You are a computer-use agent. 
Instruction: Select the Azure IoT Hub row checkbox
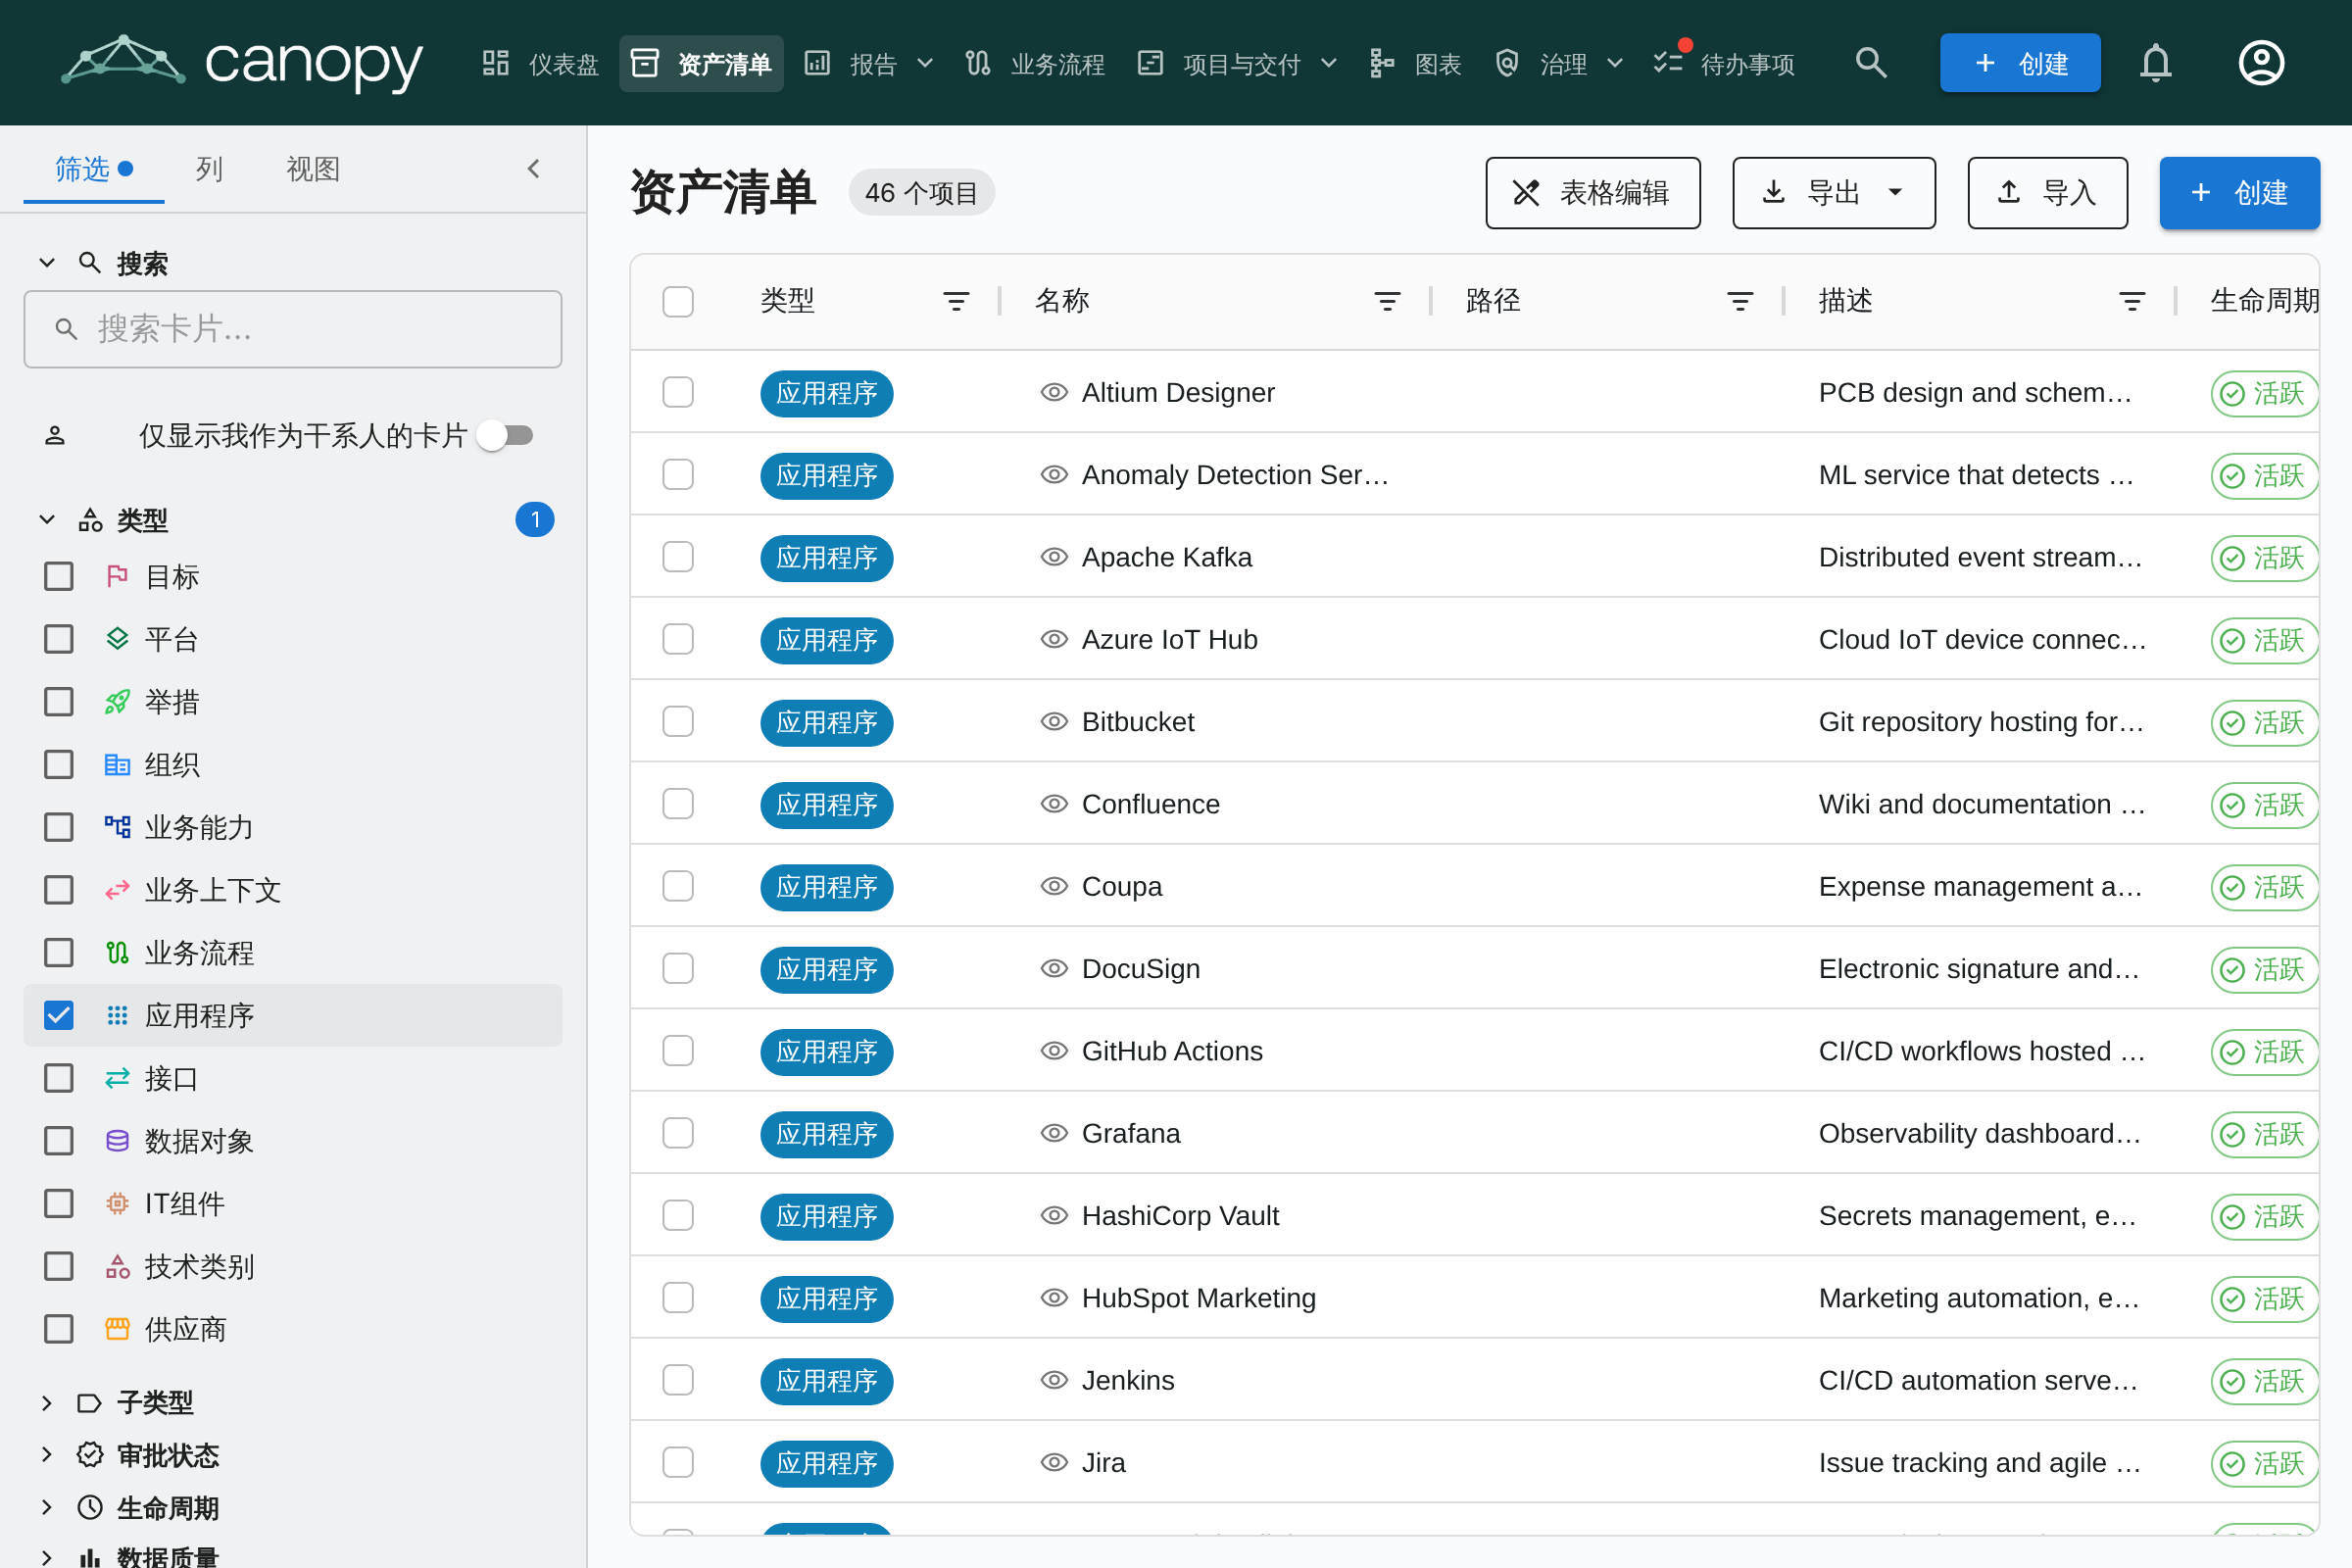678,639
